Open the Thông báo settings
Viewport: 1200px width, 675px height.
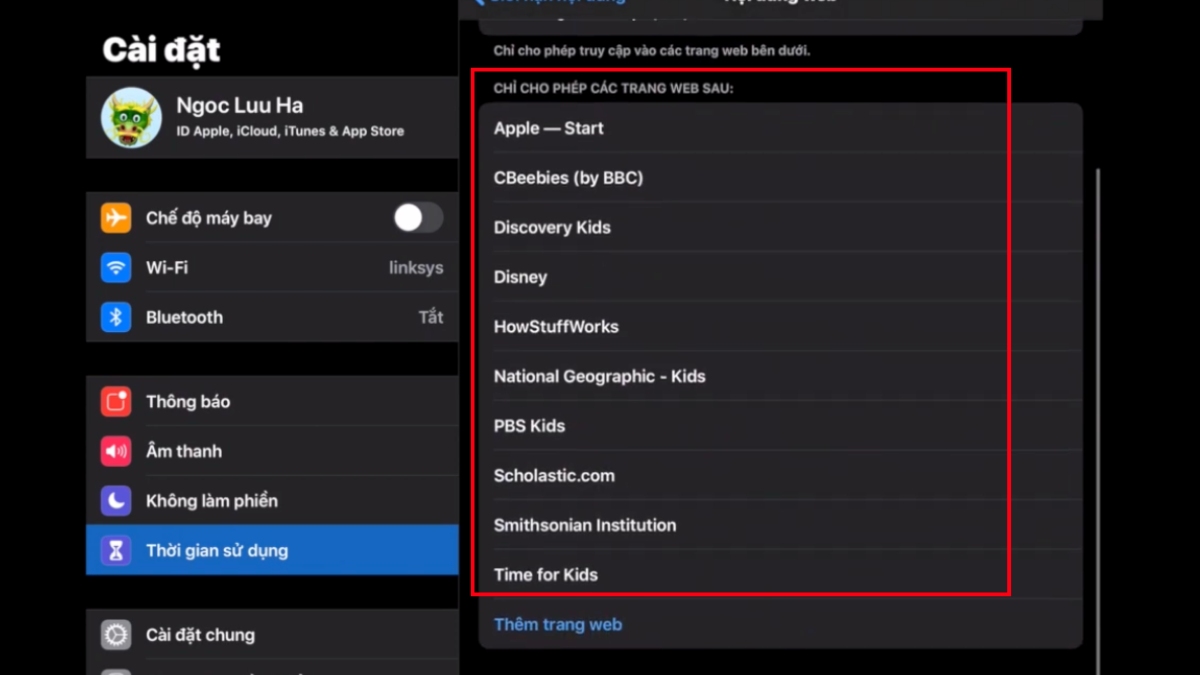pos(272,402)
